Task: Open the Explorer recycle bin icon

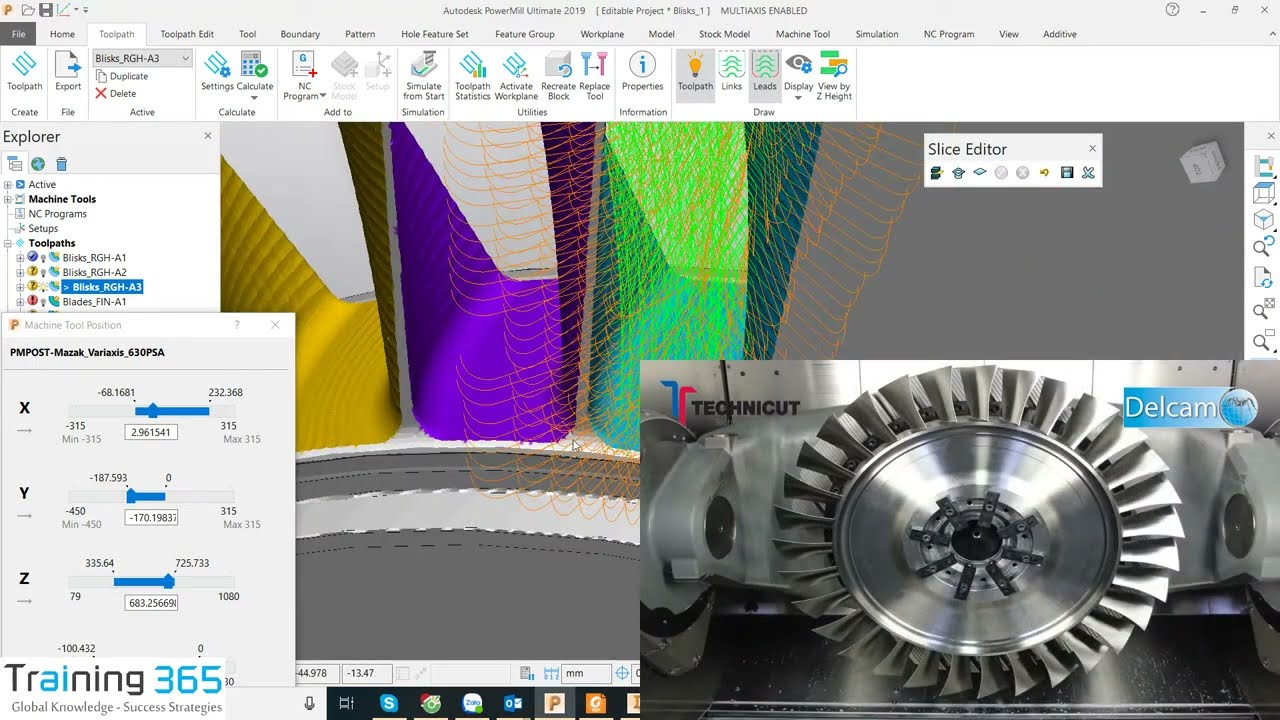Action: [61, 164]
